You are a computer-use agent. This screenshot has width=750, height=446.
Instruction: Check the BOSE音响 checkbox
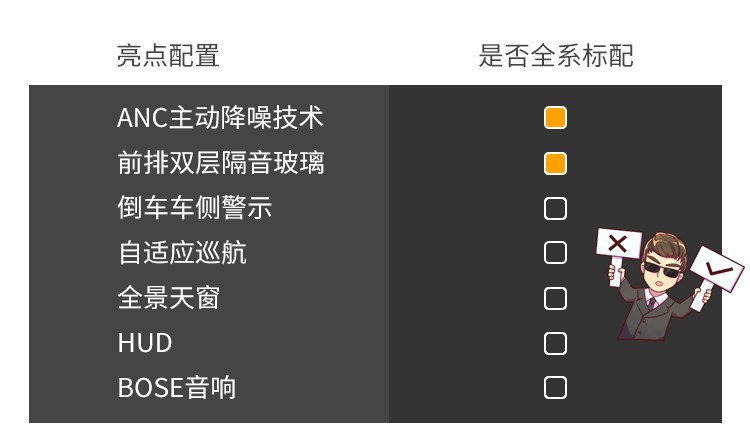pos(555,388)
